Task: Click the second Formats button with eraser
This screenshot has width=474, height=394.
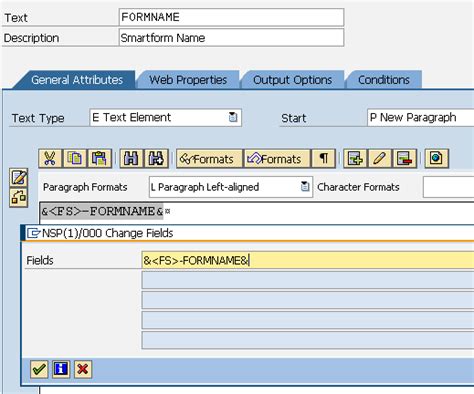Action: [277, 158]
